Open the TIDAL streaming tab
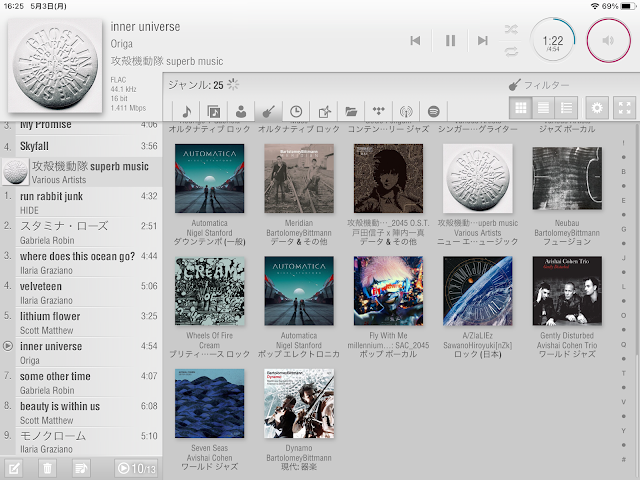 [x=378, y=111]
